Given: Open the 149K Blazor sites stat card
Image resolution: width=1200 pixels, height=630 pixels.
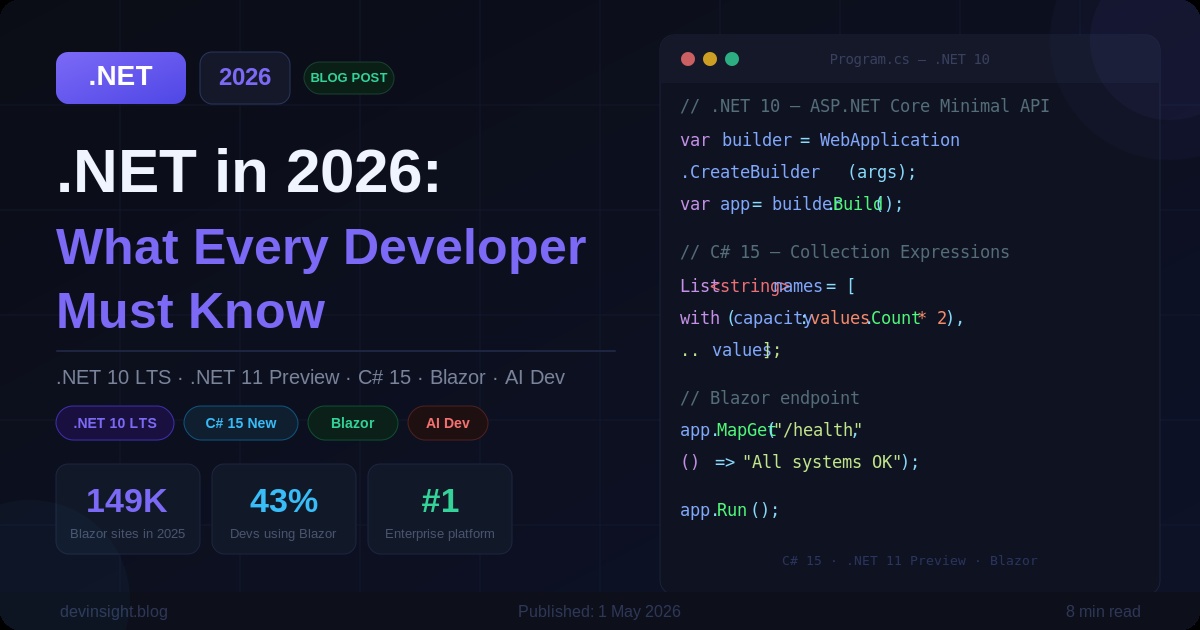Looking at the screenshot, I should click(x=128, y=509).
